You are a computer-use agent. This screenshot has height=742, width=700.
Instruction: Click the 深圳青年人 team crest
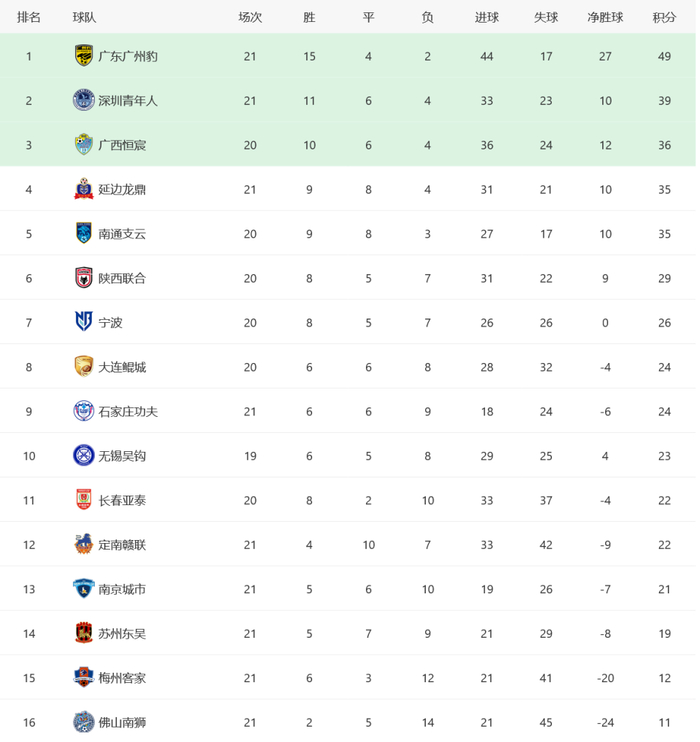coord(84,100)
